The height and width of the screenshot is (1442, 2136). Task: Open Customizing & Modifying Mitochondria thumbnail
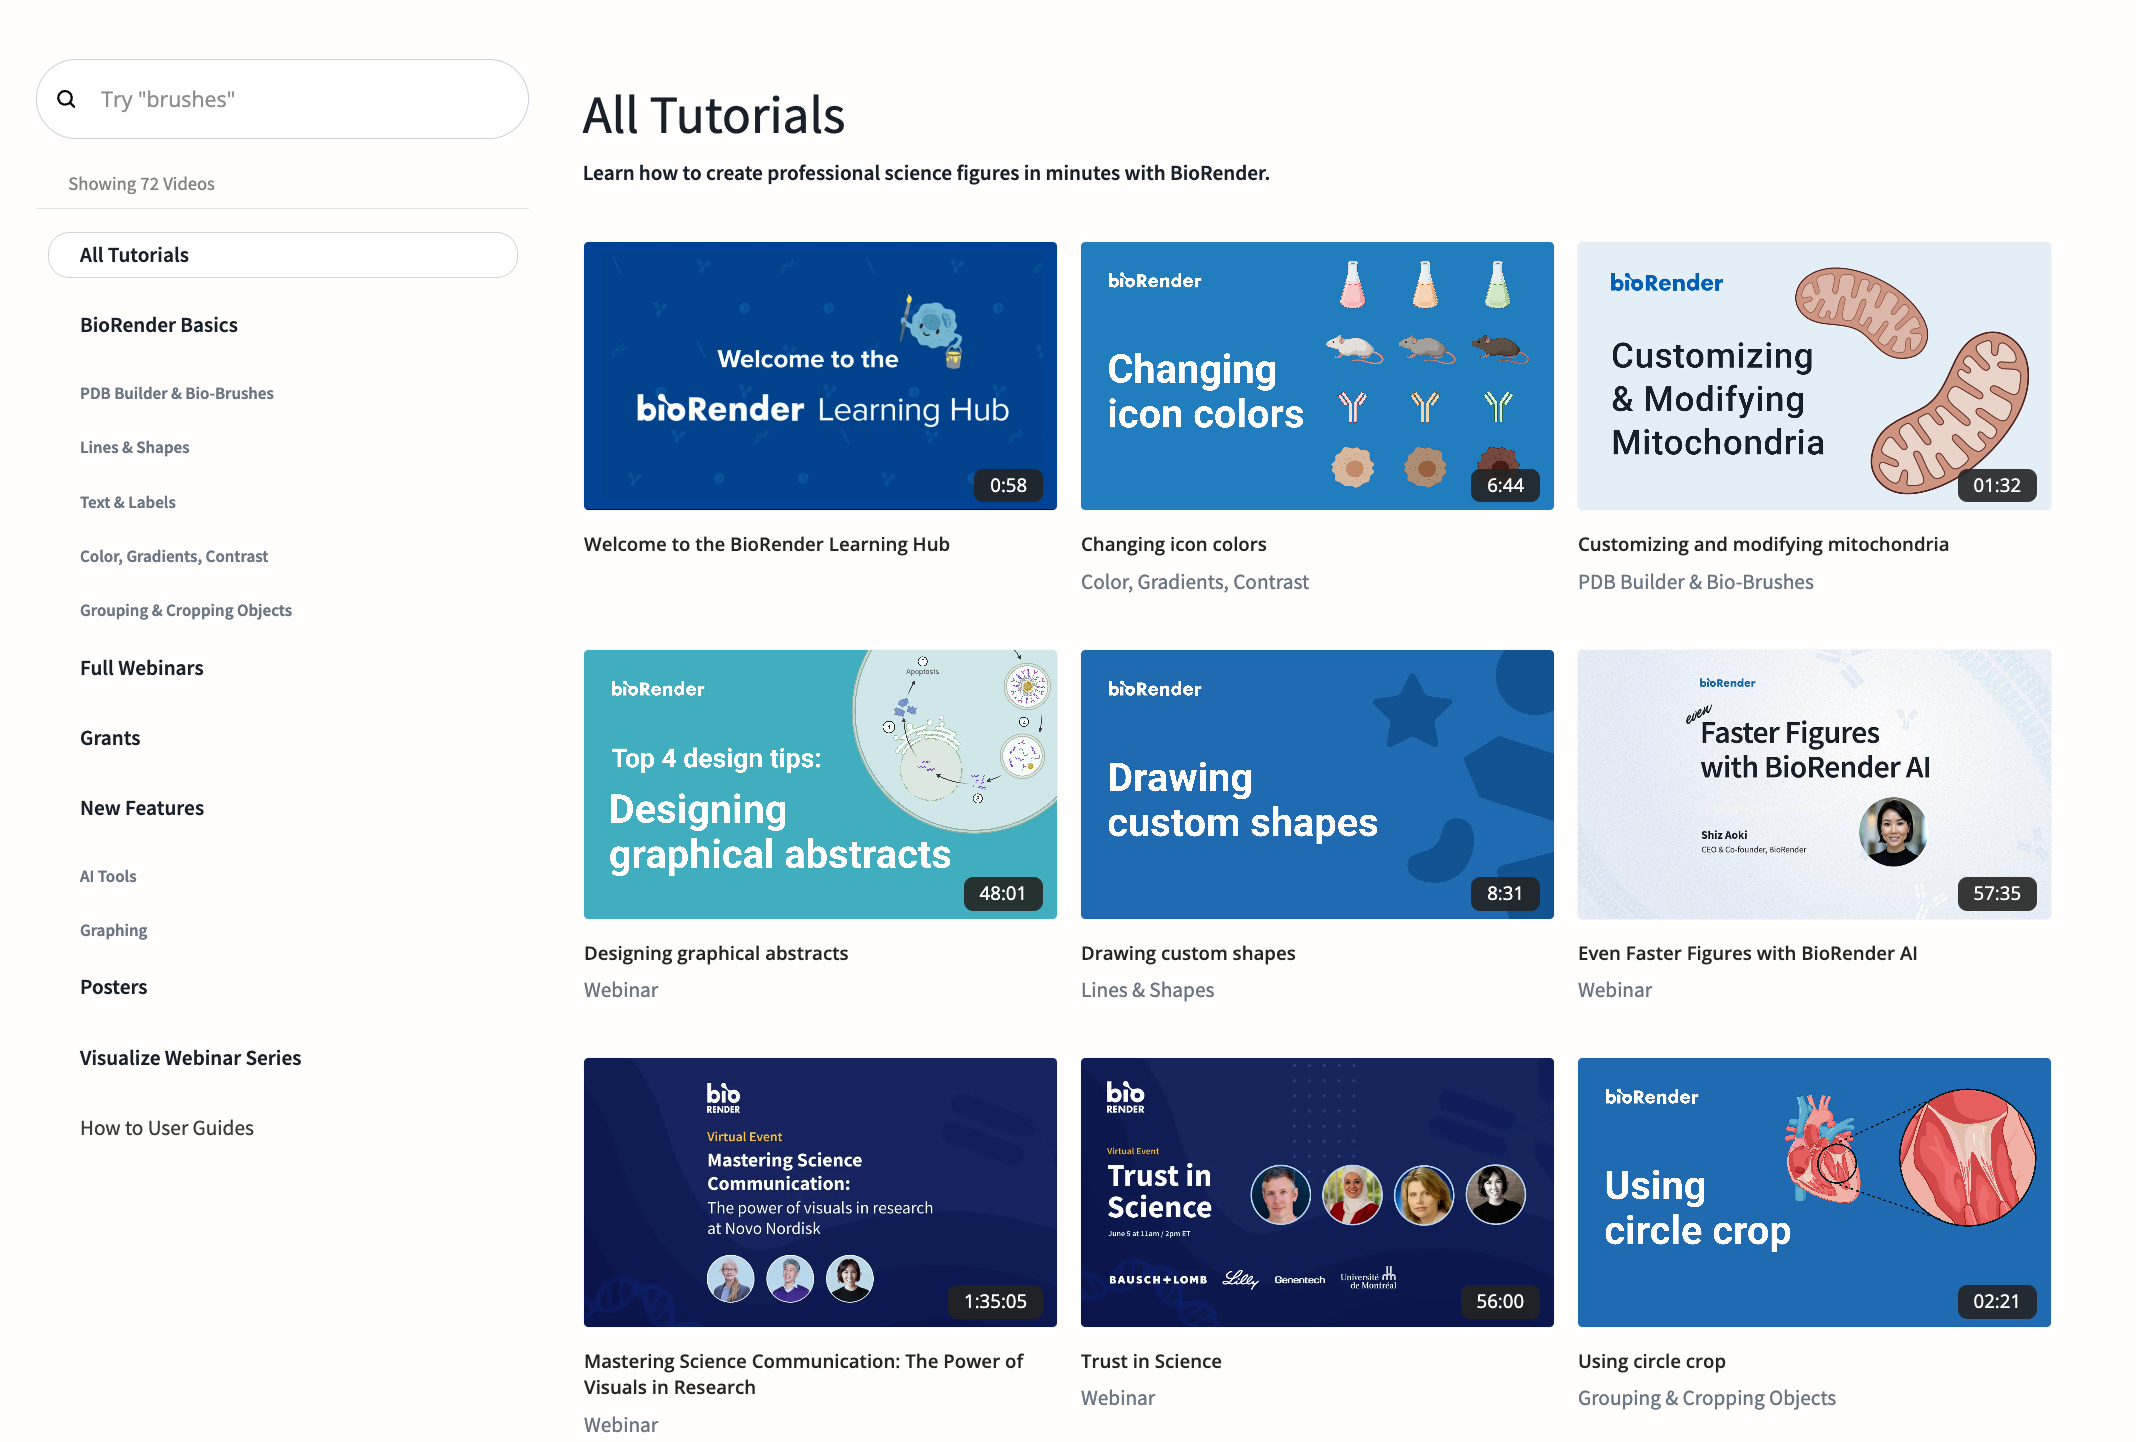pyautogui.click(x=1814, y=376)
